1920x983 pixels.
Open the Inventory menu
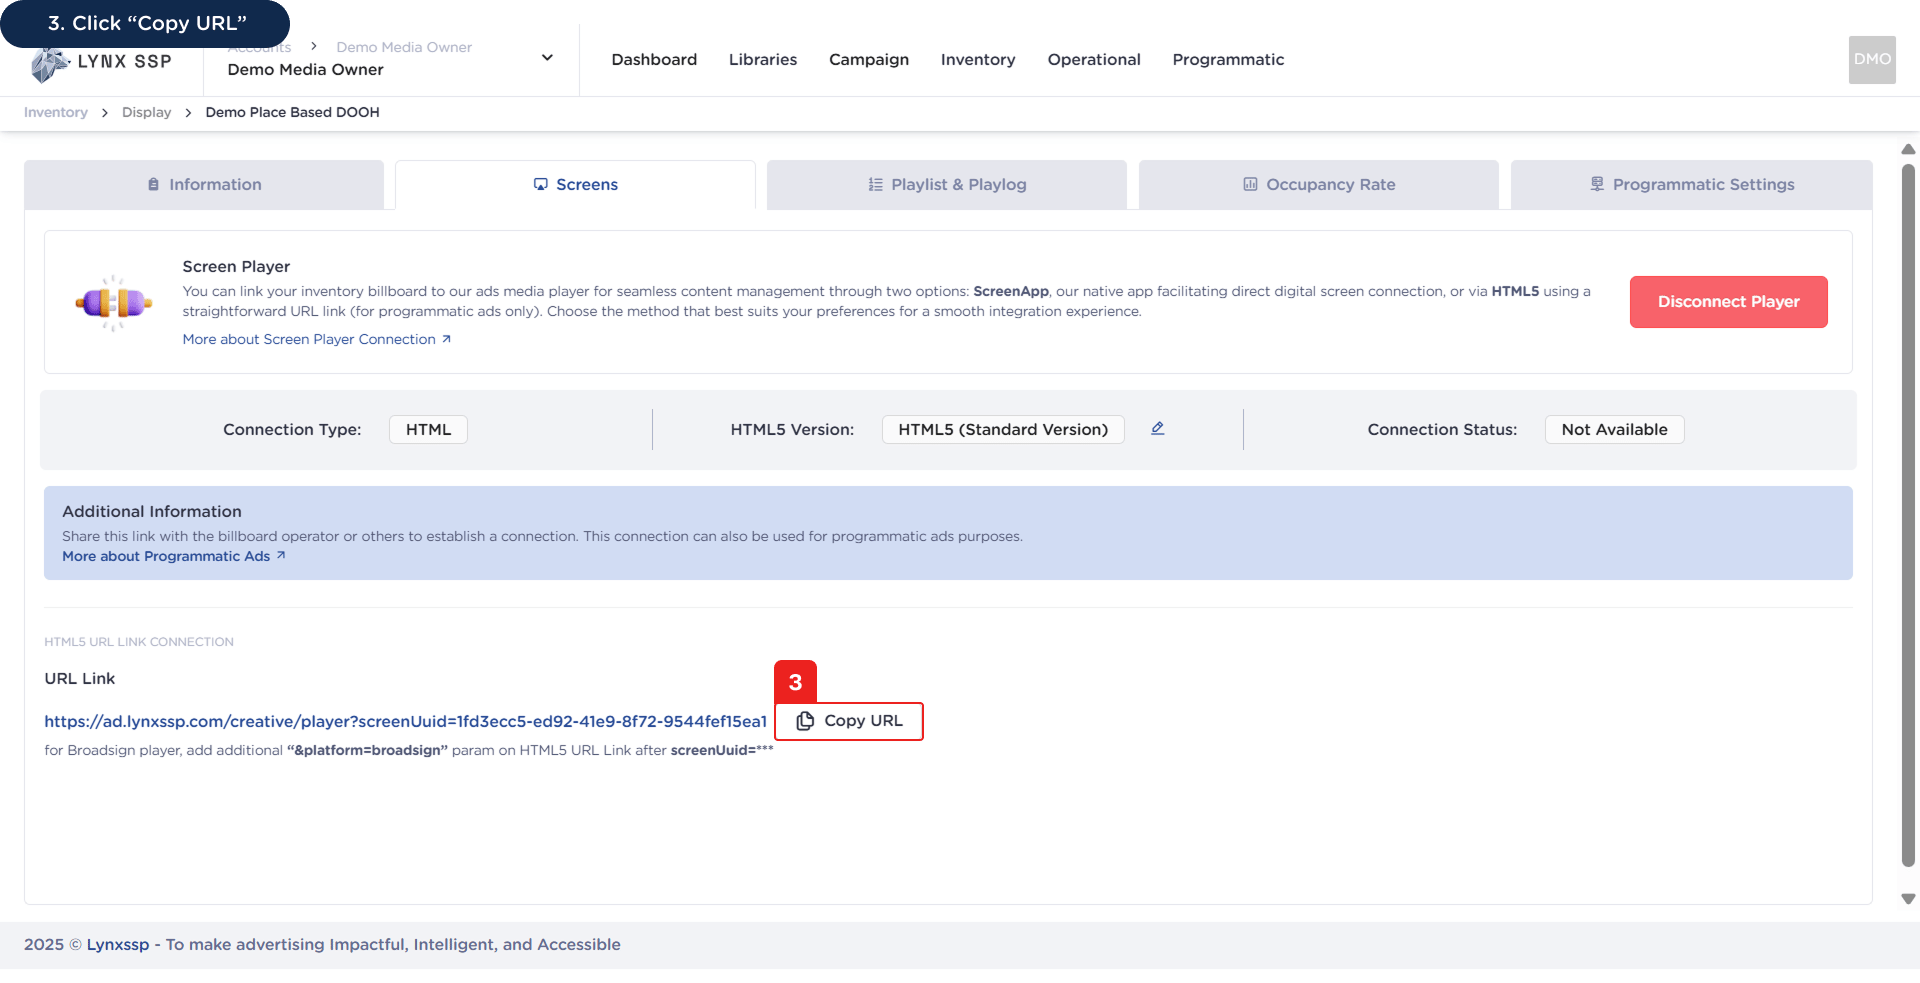tap(978, 60)
